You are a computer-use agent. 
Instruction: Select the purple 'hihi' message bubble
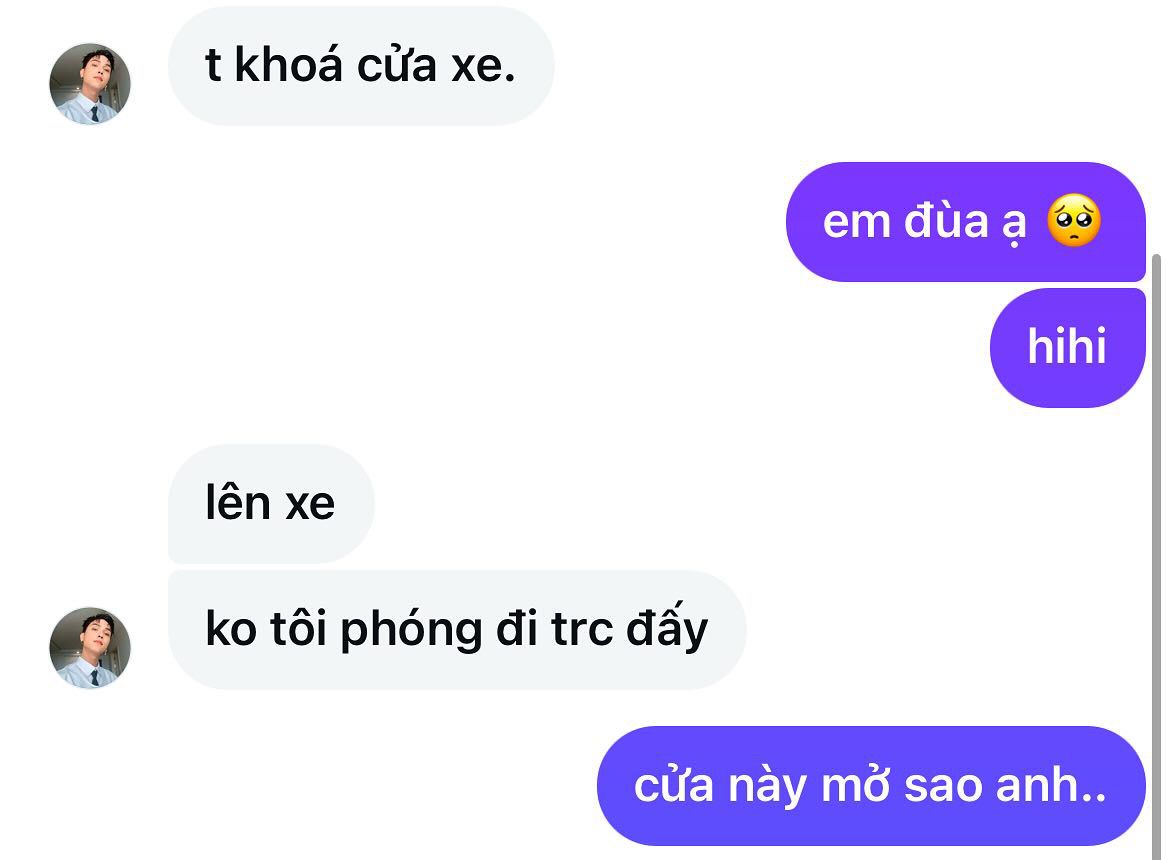[1068, 348]
